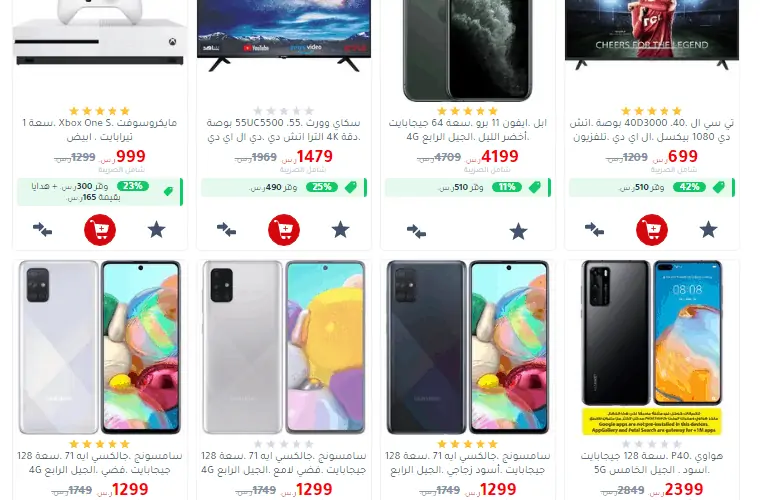Screen dimensions: 760x500
Task: Add TCL 40D3000 TV to cart
Action: point(652,230)
